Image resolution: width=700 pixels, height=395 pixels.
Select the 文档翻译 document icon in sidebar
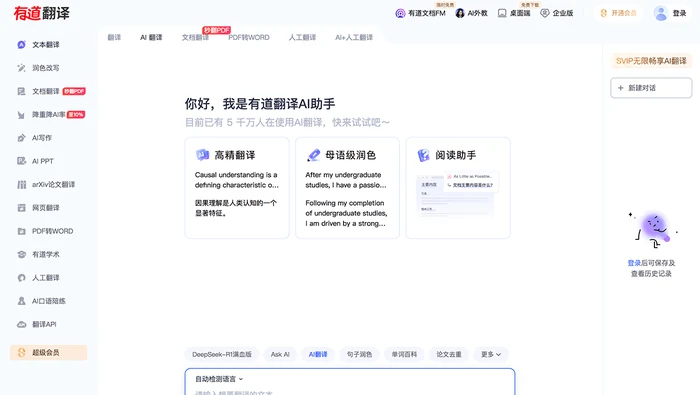click(21, 91)
